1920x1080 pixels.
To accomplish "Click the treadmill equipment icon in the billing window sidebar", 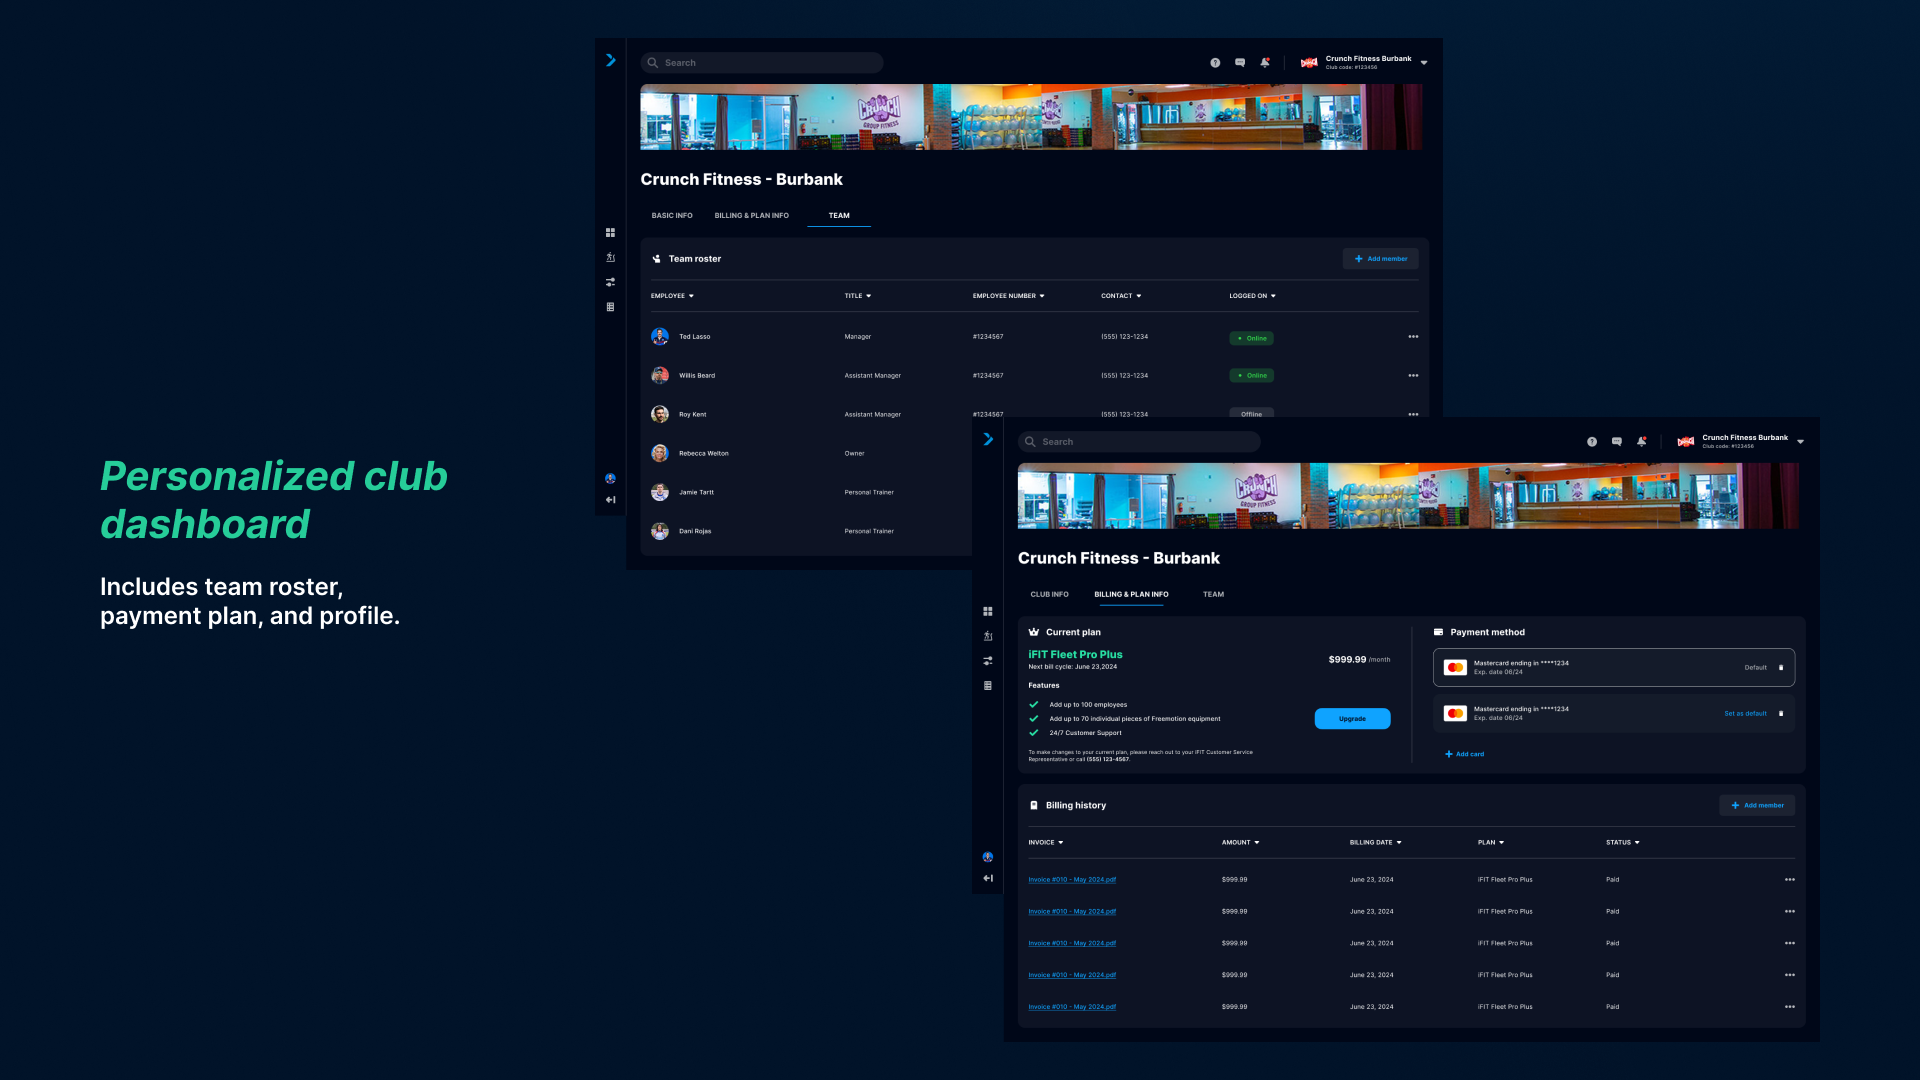I will coord(988,636).
